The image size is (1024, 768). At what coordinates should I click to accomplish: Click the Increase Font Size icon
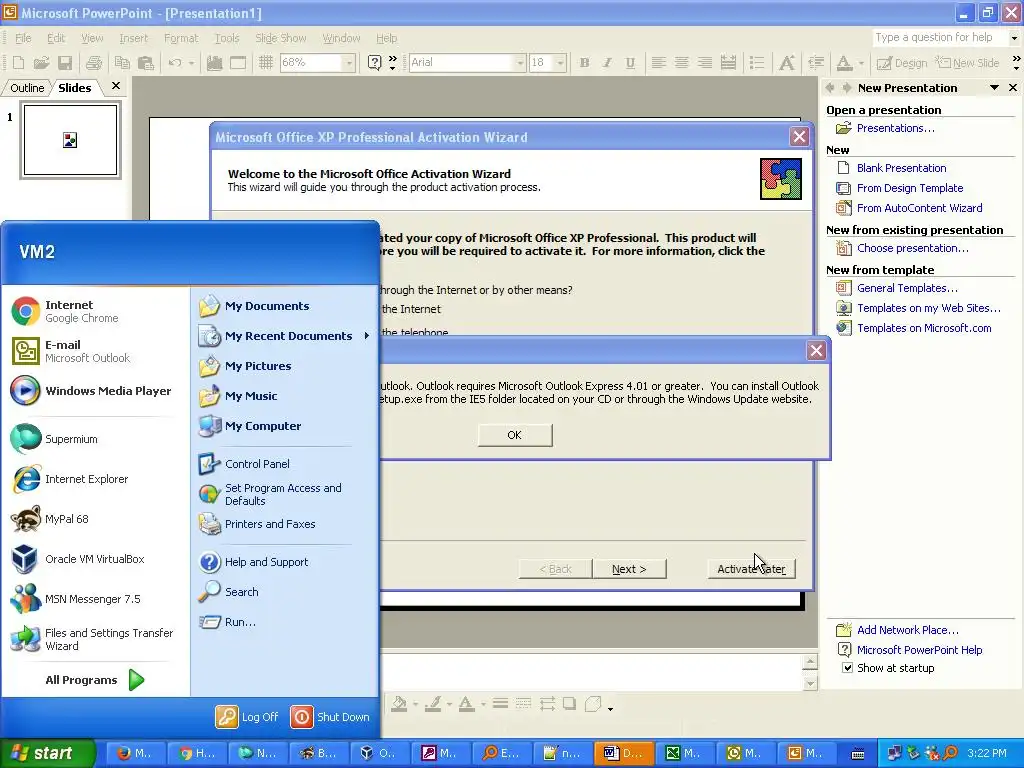(x=787, y=63)
